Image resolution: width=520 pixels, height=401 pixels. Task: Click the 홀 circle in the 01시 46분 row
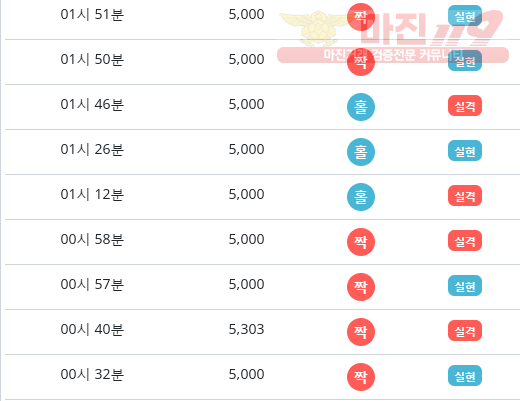point(361,107)
